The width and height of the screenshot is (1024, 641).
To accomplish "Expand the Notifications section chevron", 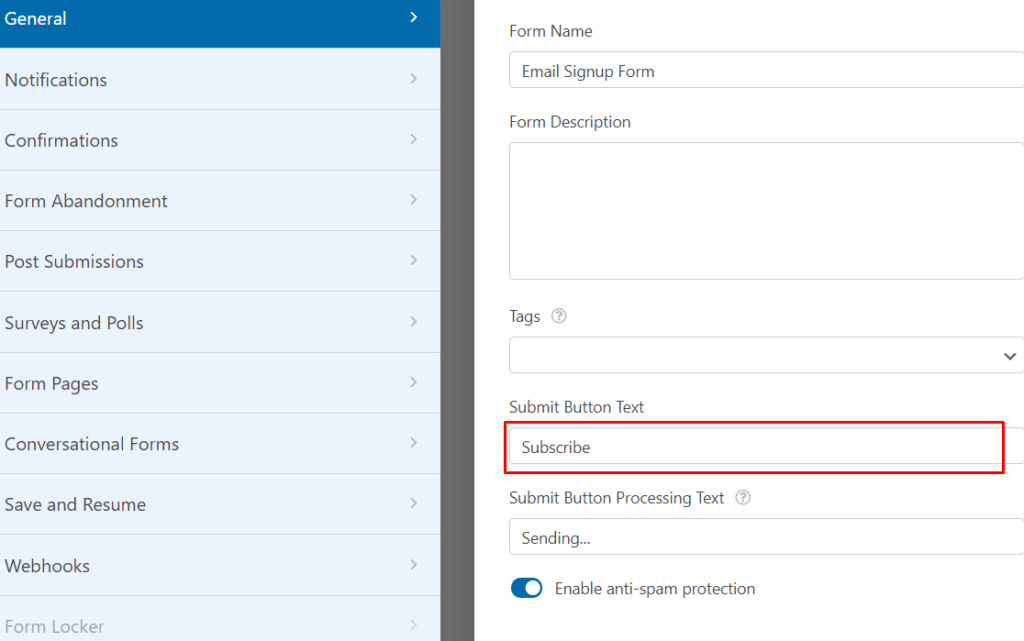I will click(413, 79).
